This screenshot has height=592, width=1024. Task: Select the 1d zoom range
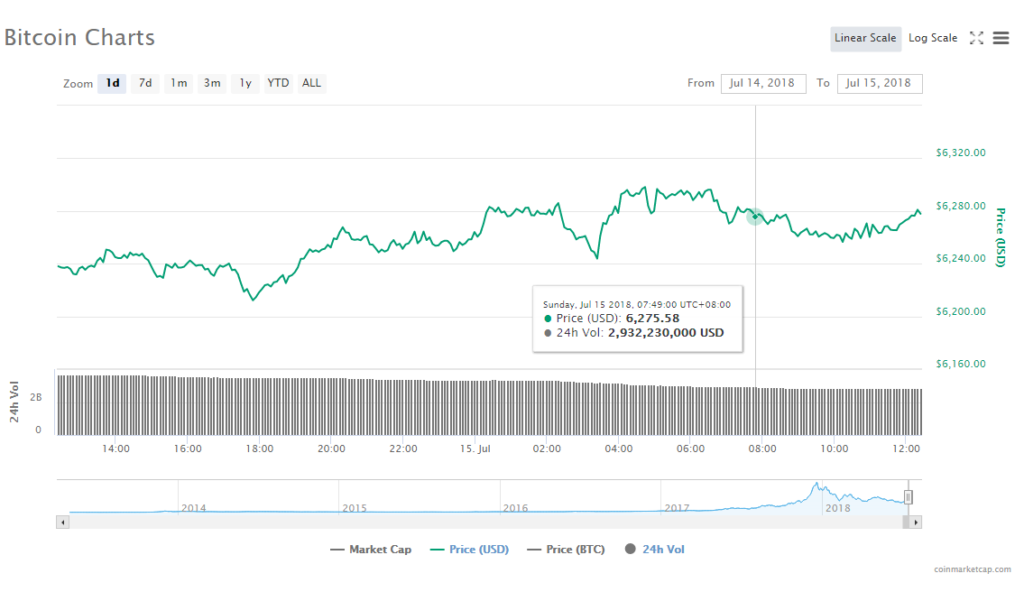click(x=112, y=83)
